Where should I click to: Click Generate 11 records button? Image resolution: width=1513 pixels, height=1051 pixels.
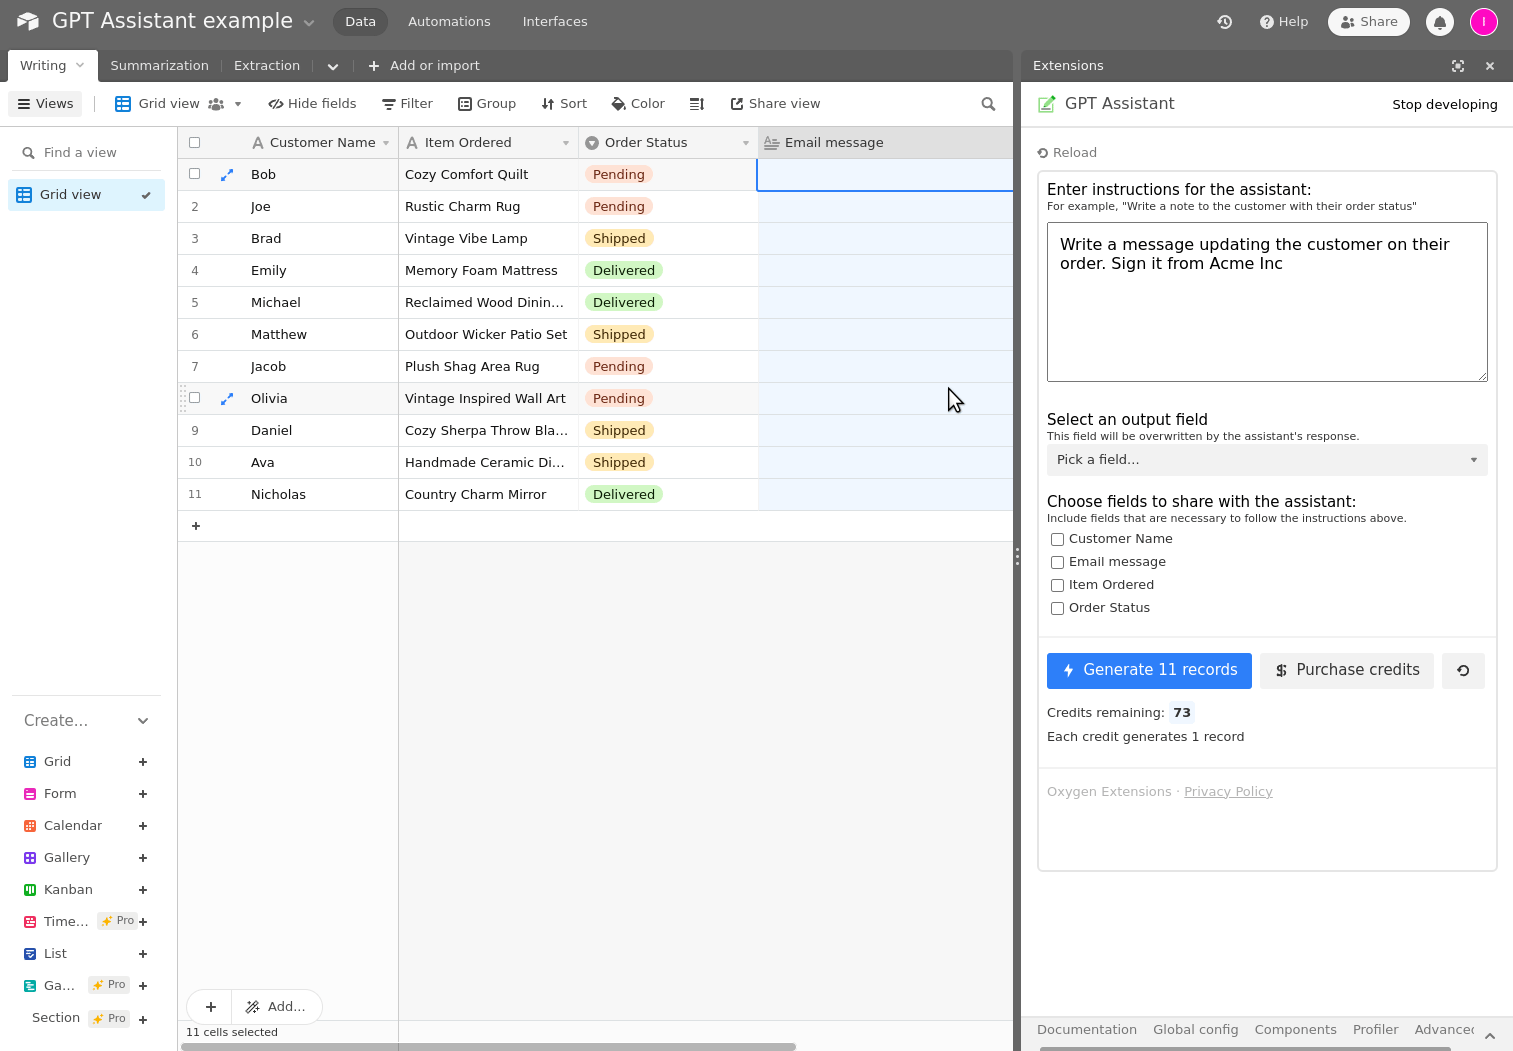[1148, 671]
